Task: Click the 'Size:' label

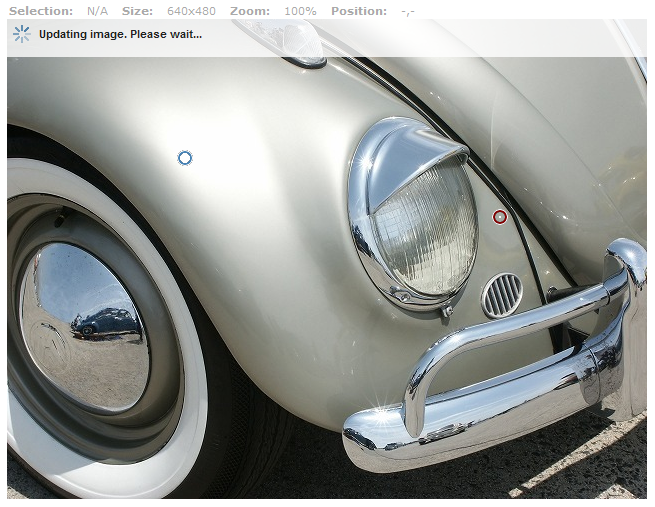Action: tap(137, 11)
